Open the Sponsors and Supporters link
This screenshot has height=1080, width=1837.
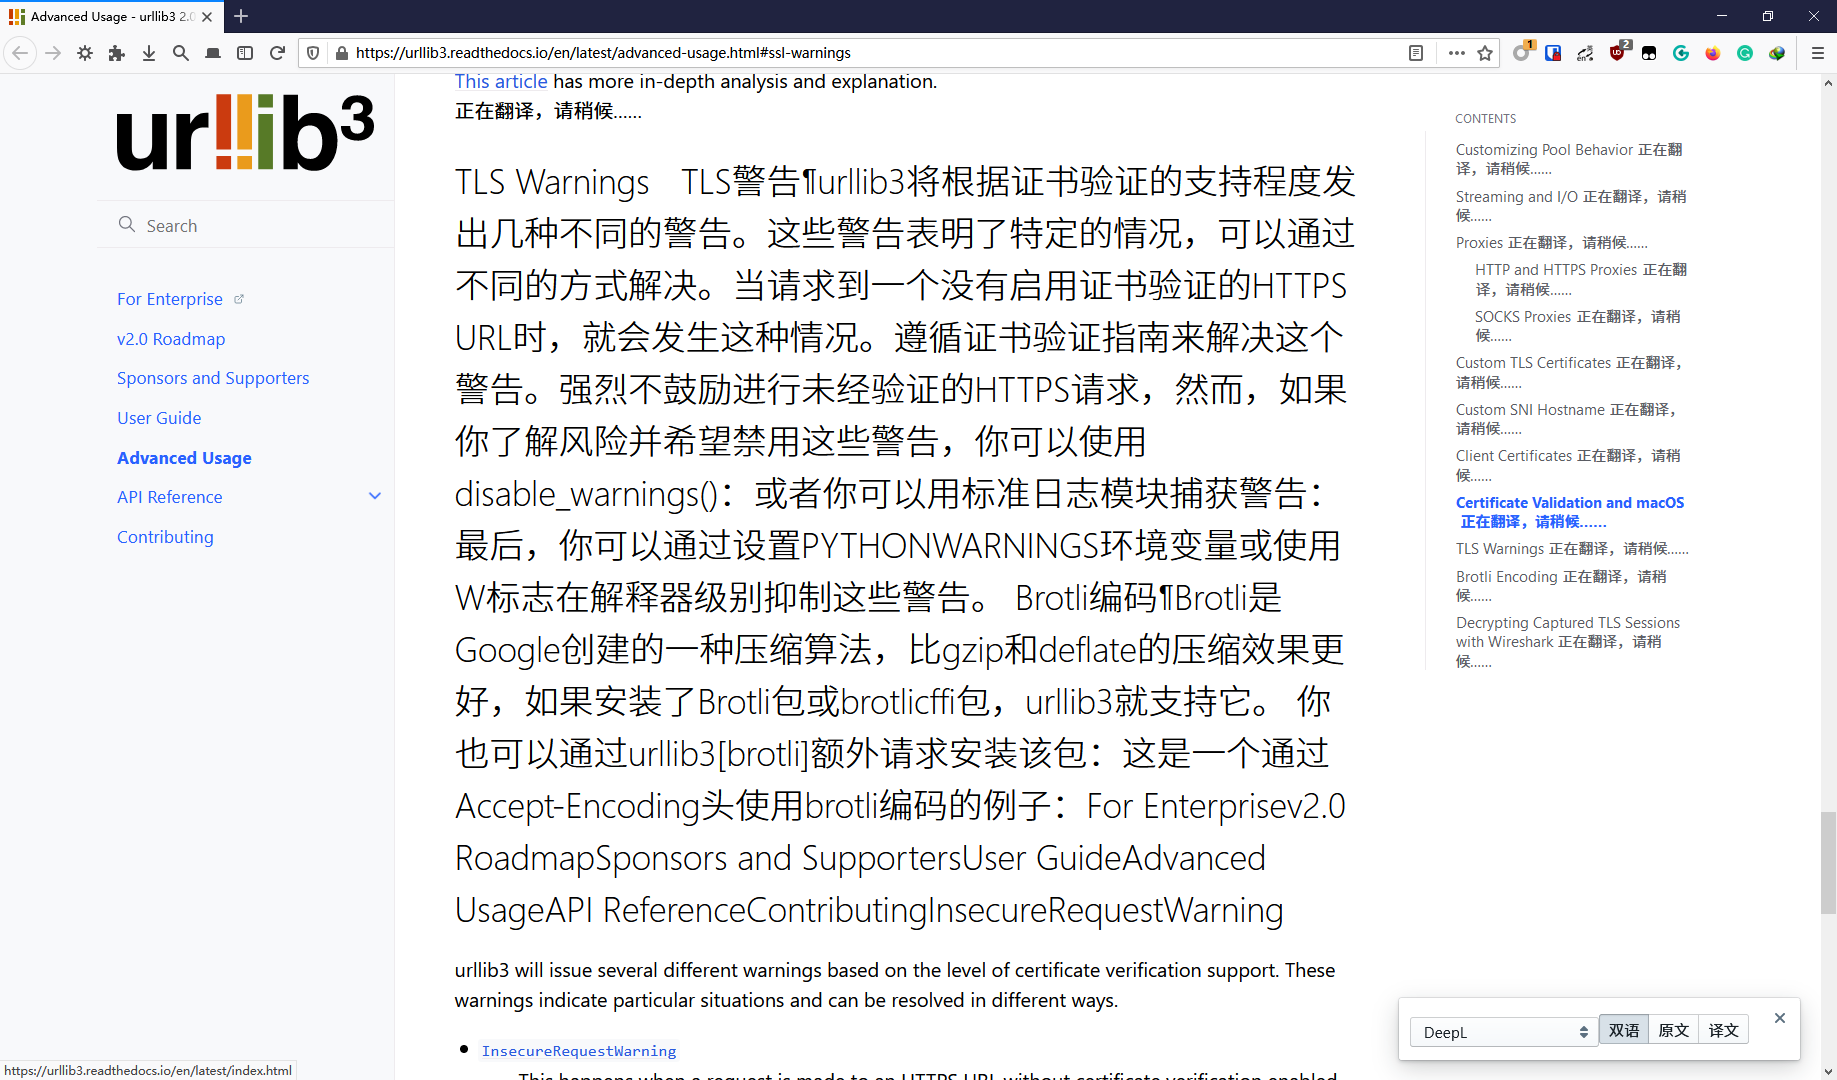coord(213,378)
